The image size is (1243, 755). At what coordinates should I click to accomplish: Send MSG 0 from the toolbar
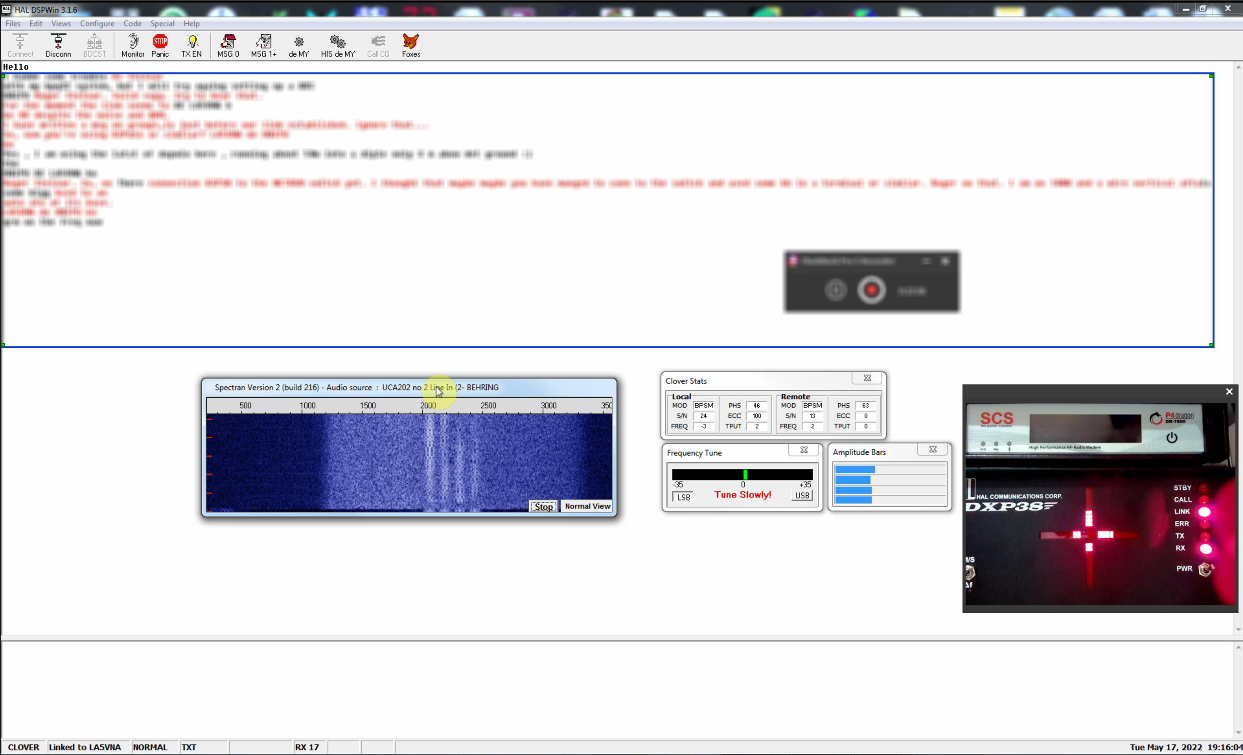228,44
